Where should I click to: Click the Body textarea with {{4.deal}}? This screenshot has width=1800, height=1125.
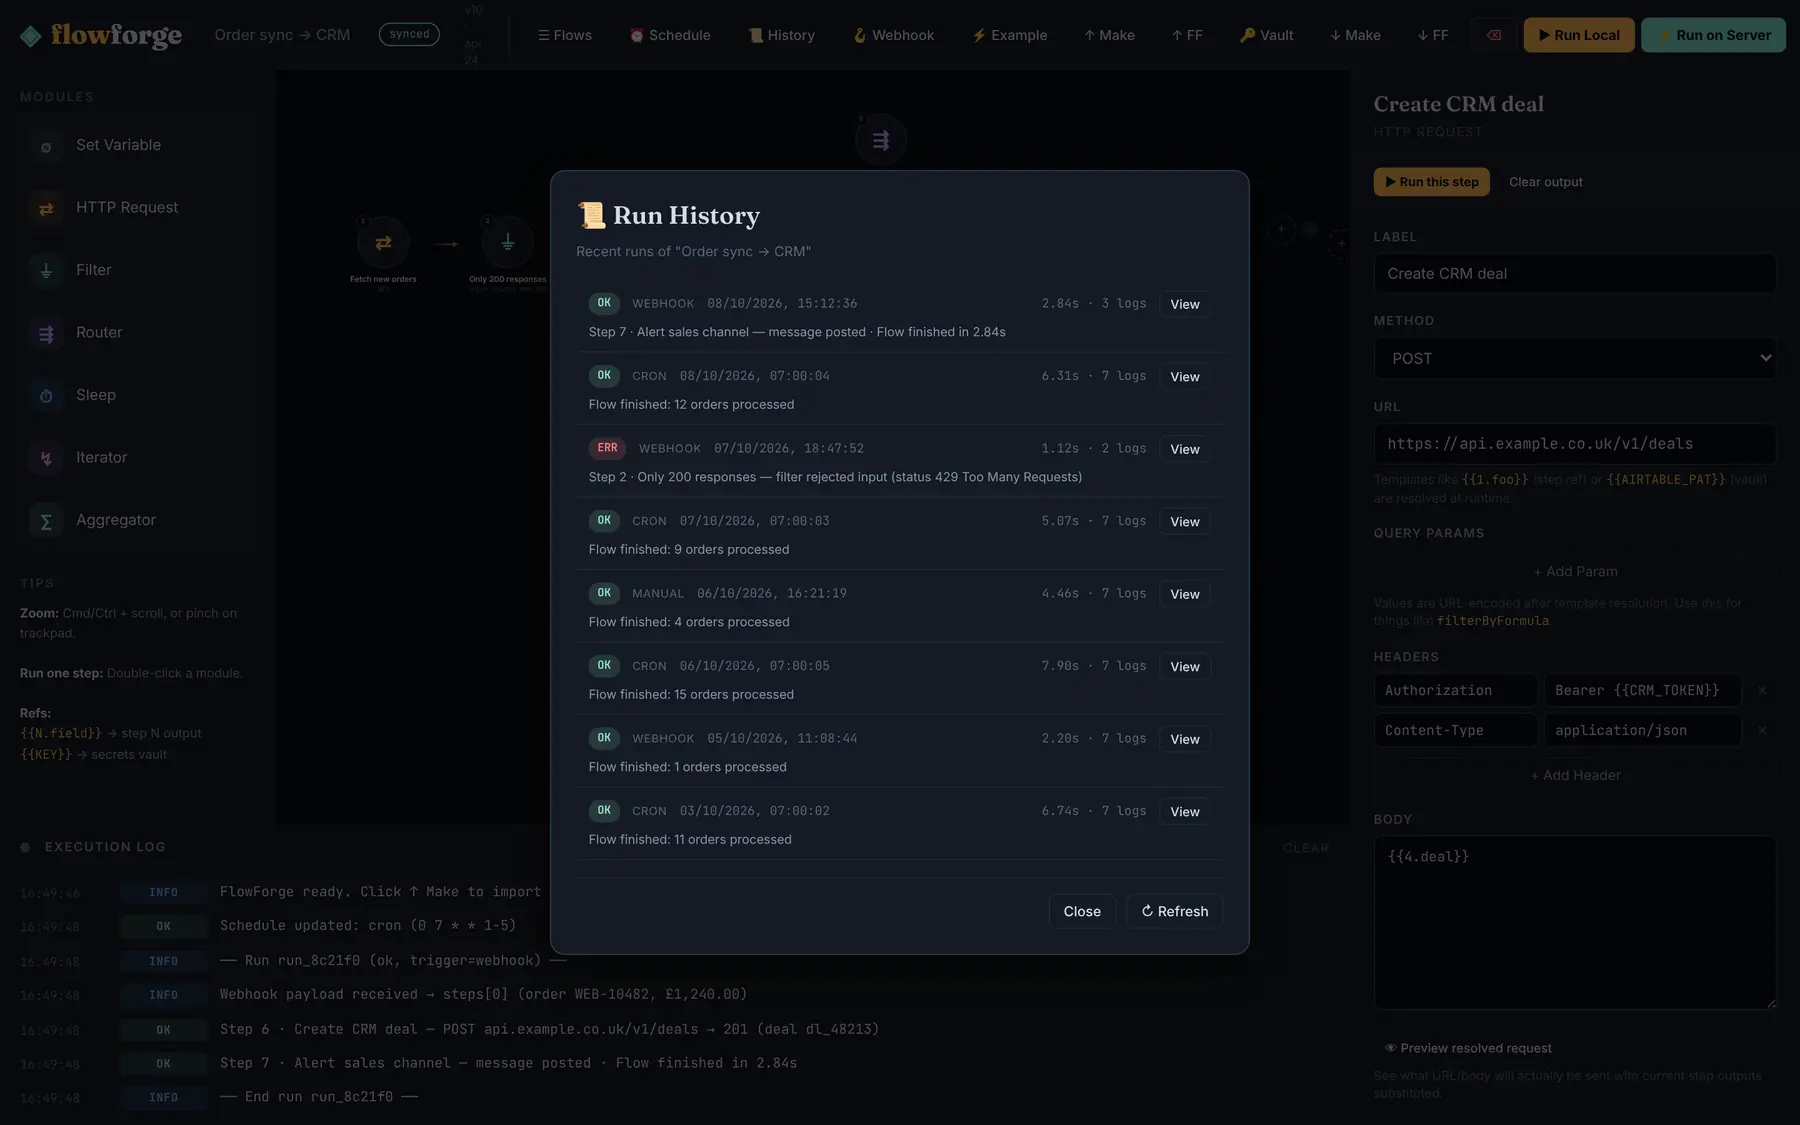(1575, 923)
